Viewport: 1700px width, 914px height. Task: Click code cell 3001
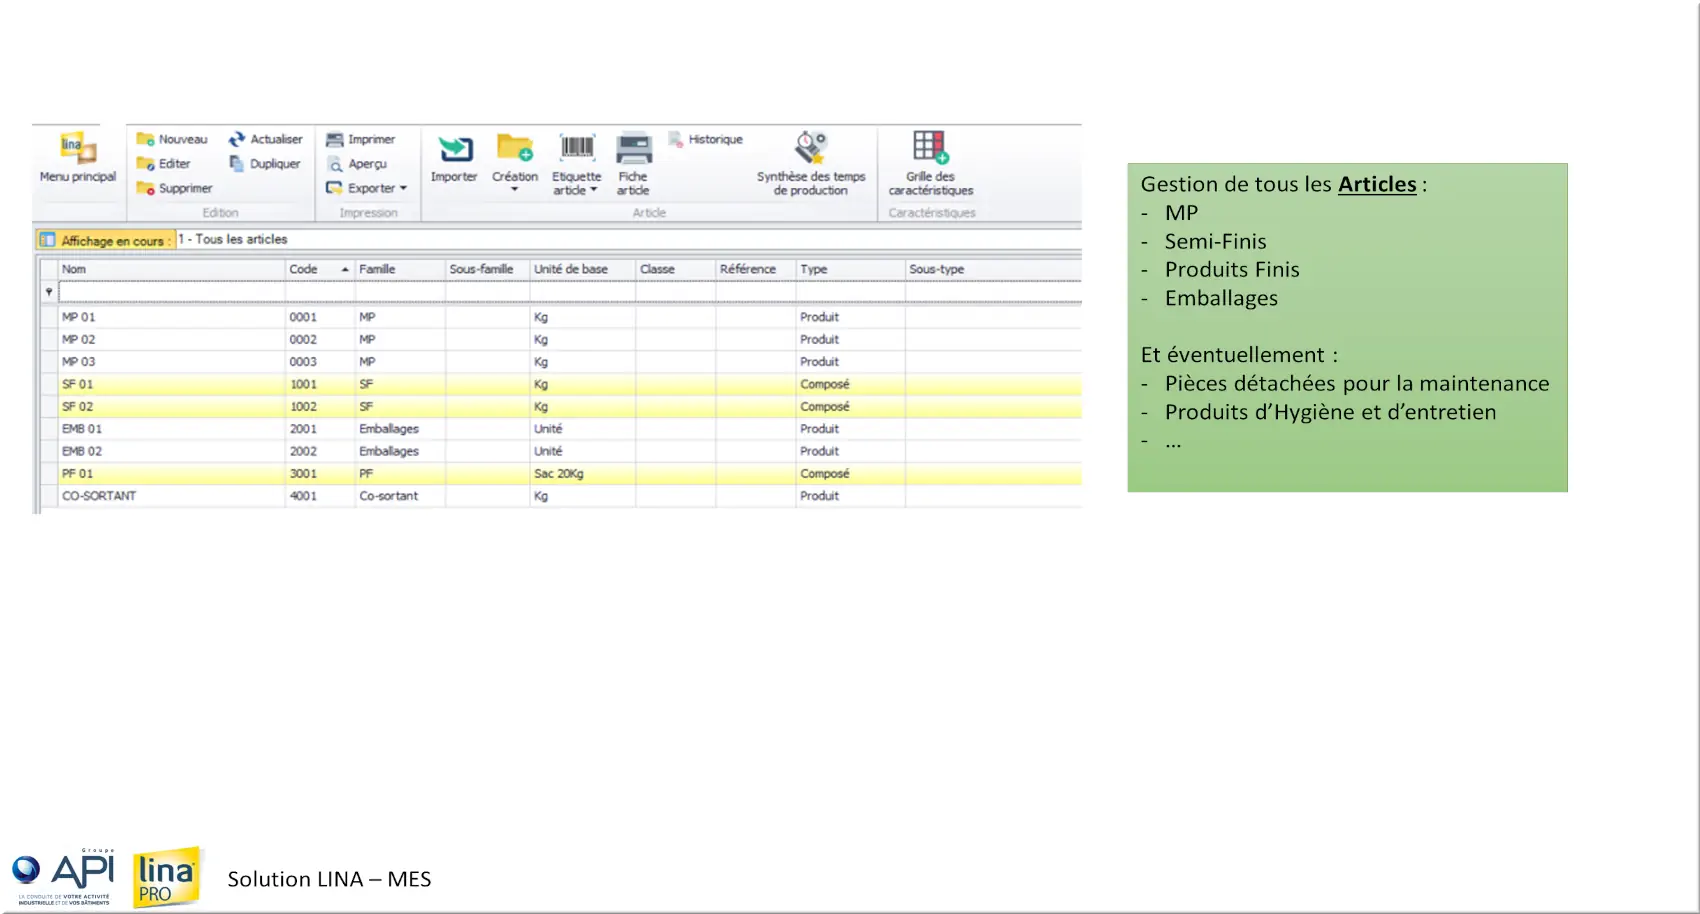point(320,473)
